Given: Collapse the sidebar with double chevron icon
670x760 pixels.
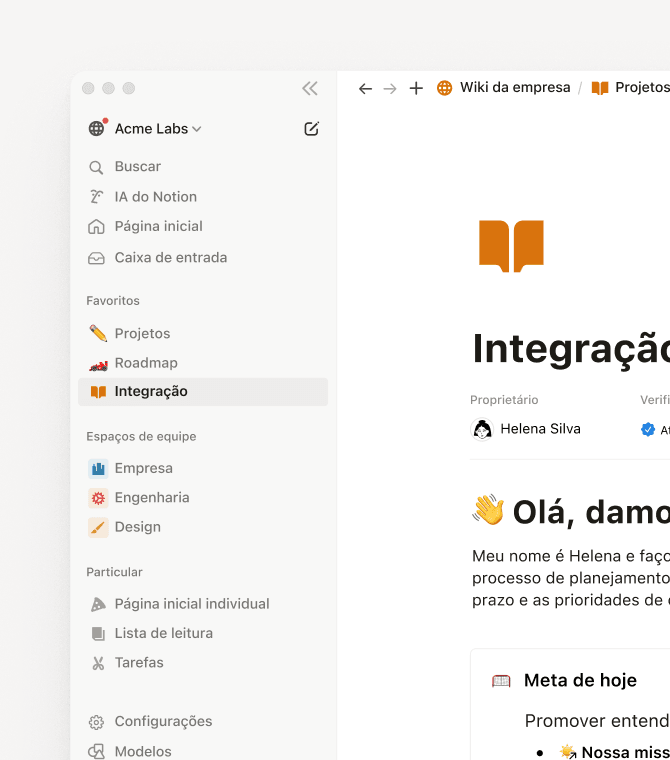Looking at the screenshot, I should (x=310, y=88).
